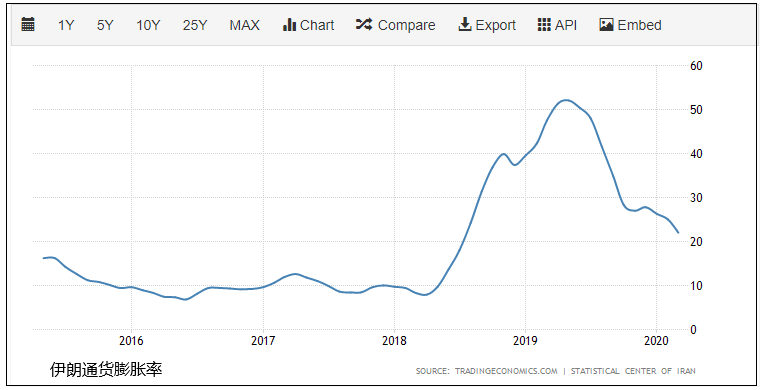
Task: Open the API option
Action: click(557, 25)
